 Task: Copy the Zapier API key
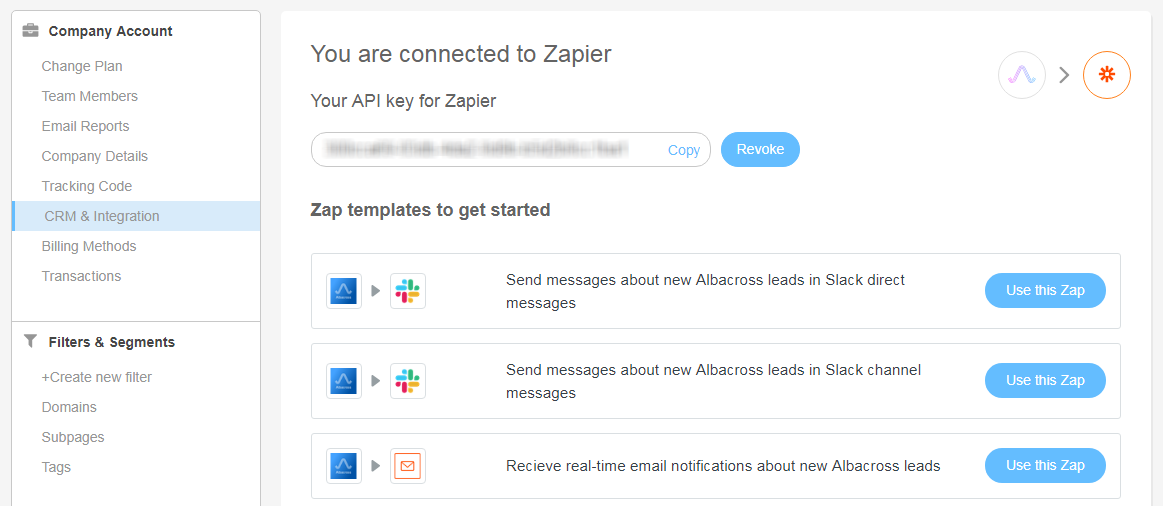[x=684, y=150]
